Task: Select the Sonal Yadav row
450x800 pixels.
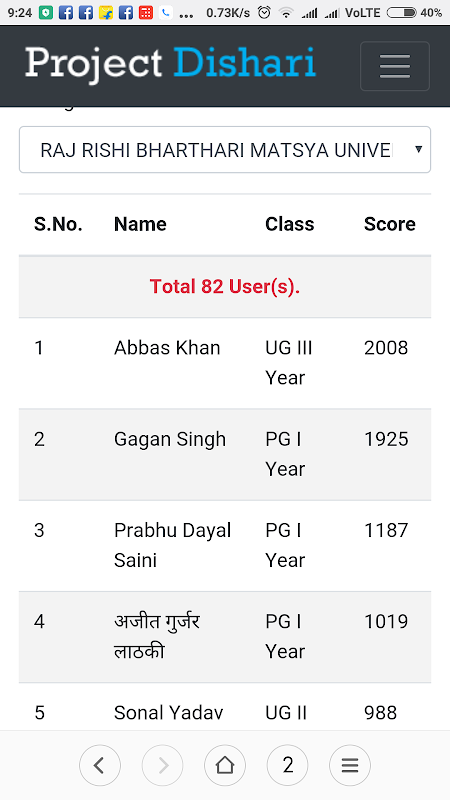Action: tap(225, 706)
